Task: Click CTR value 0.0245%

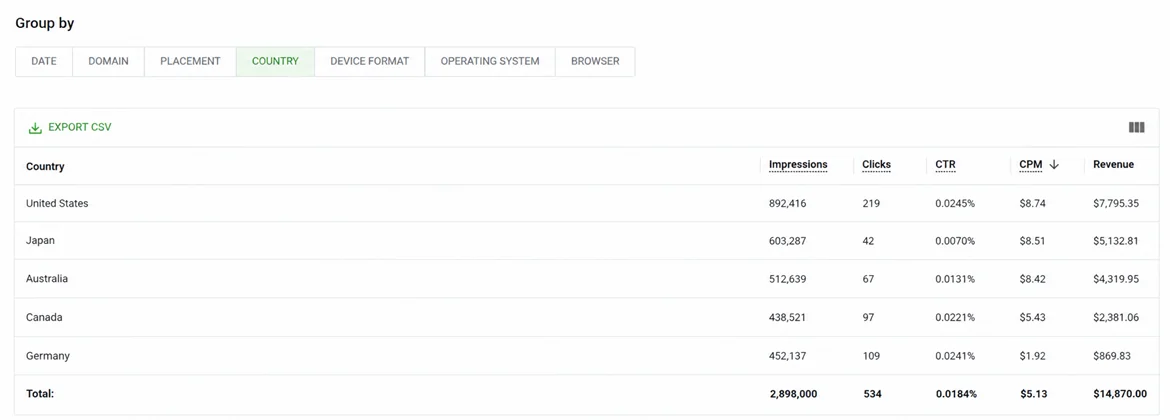Action: [x=955, y=203]
